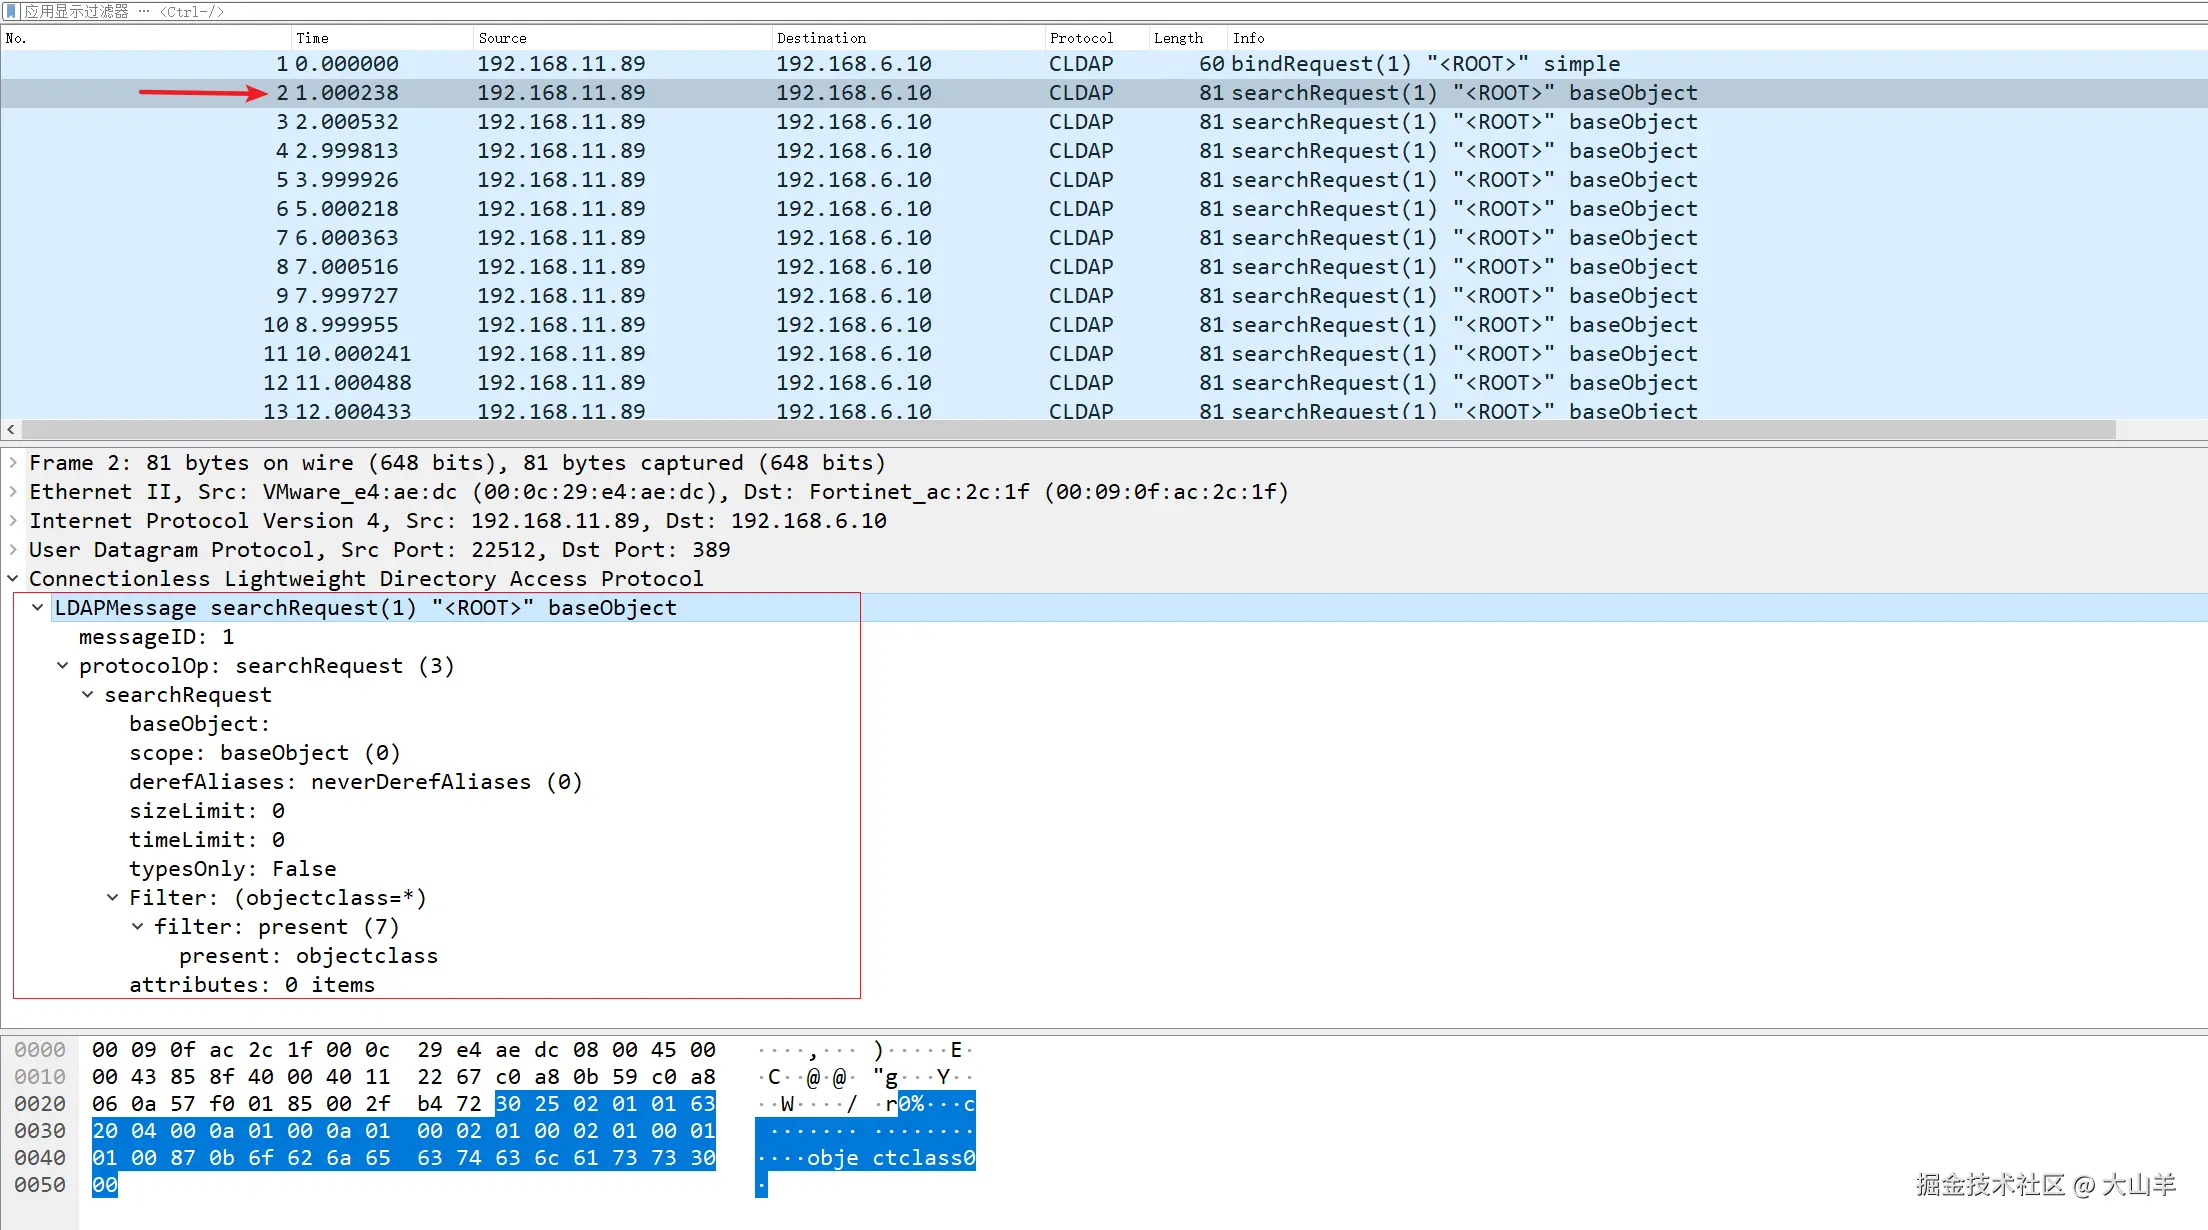Expand the User Datagram Protocol section
2208x1230 pixels.
tap(13, 550)
